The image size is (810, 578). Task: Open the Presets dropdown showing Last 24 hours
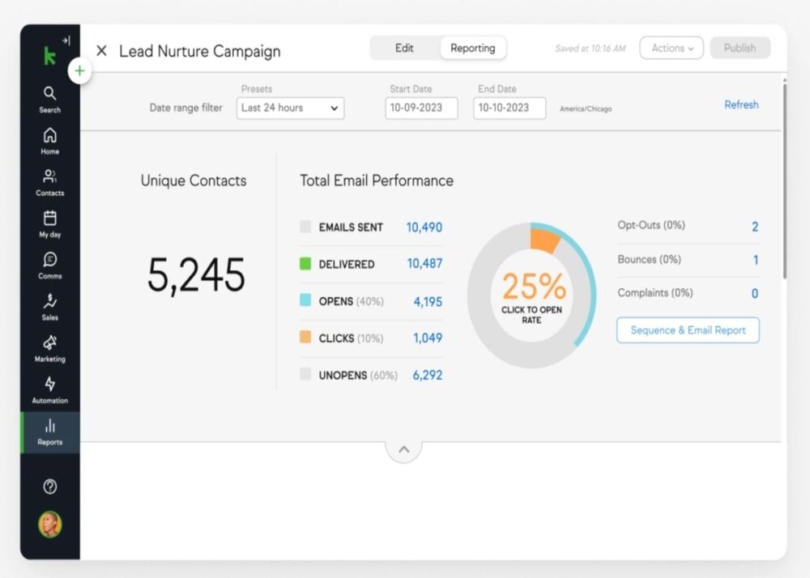pos(289,108)
